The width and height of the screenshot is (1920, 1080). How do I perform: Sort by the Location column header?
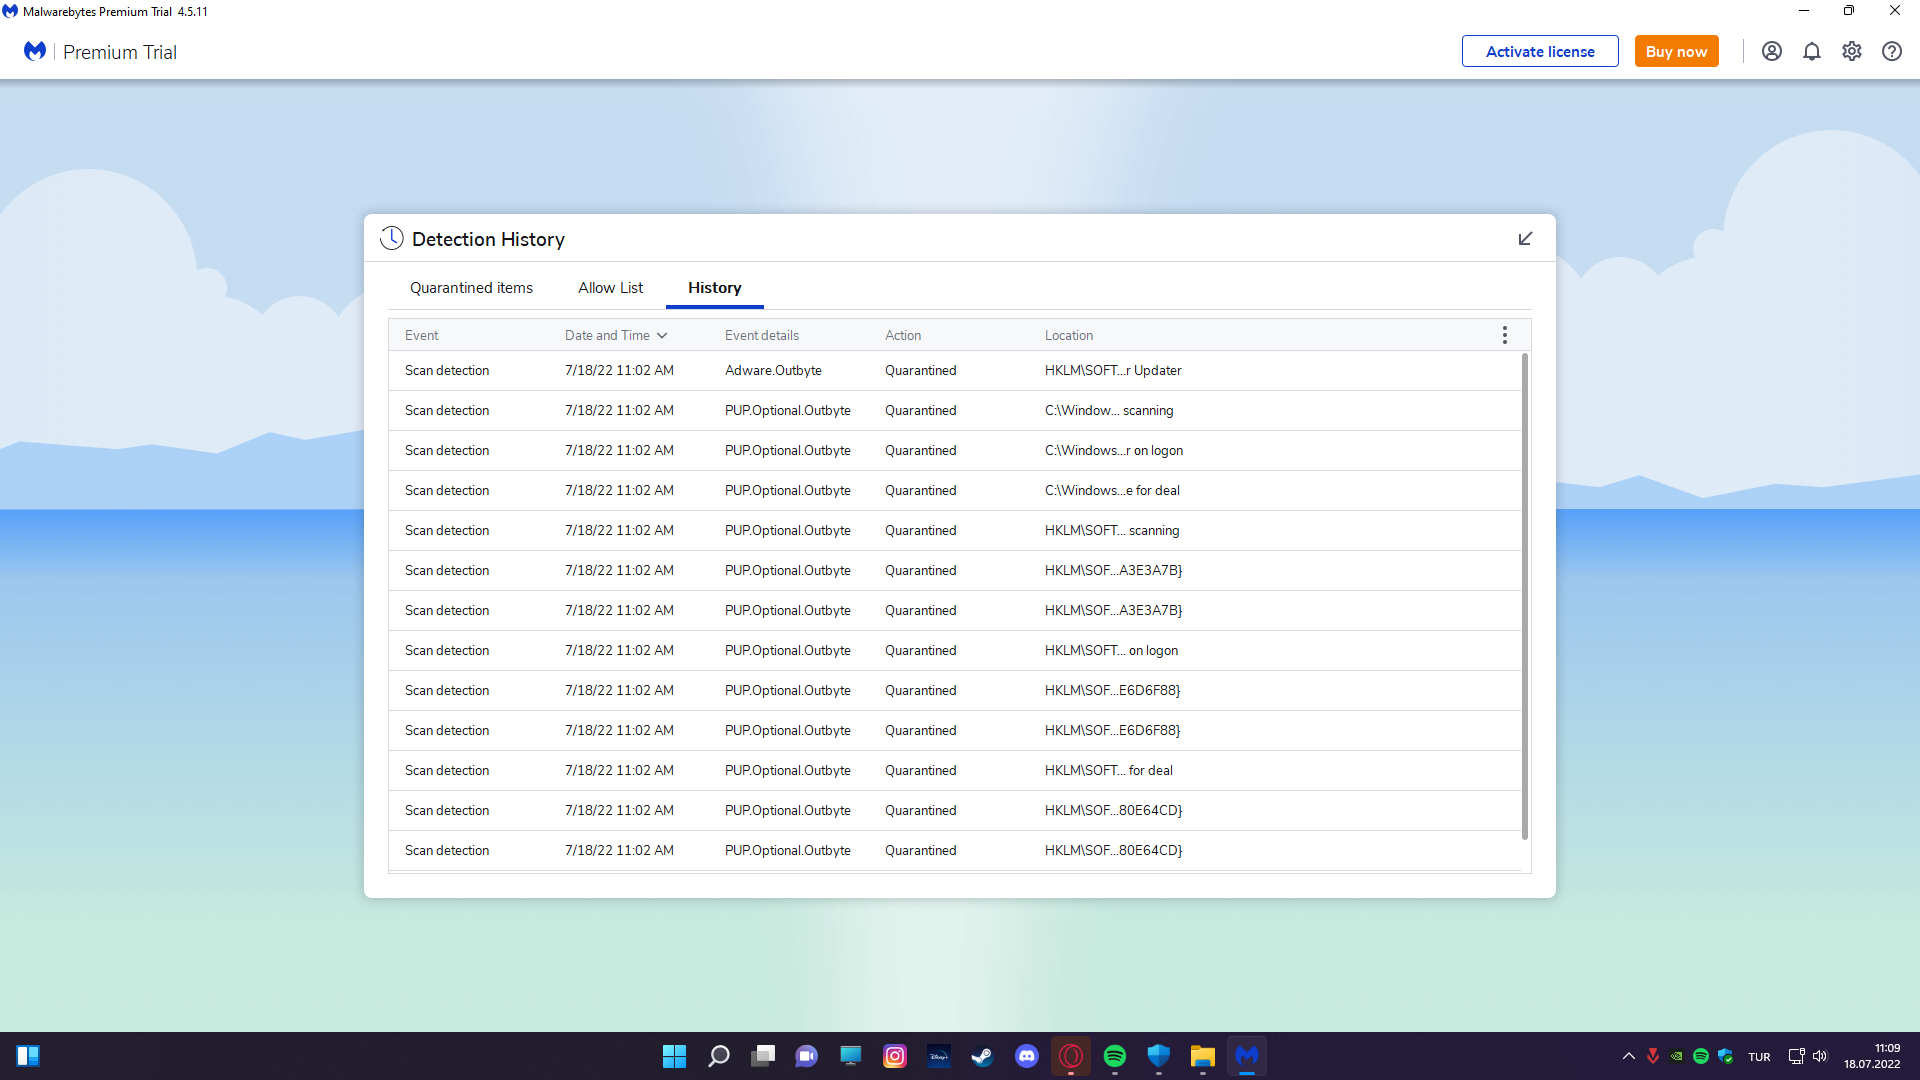click(1068, 335)
